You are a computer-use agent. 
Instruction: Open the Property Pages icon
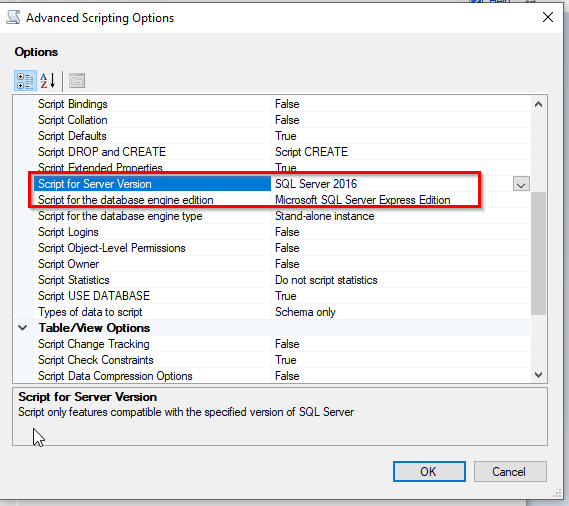77,81
